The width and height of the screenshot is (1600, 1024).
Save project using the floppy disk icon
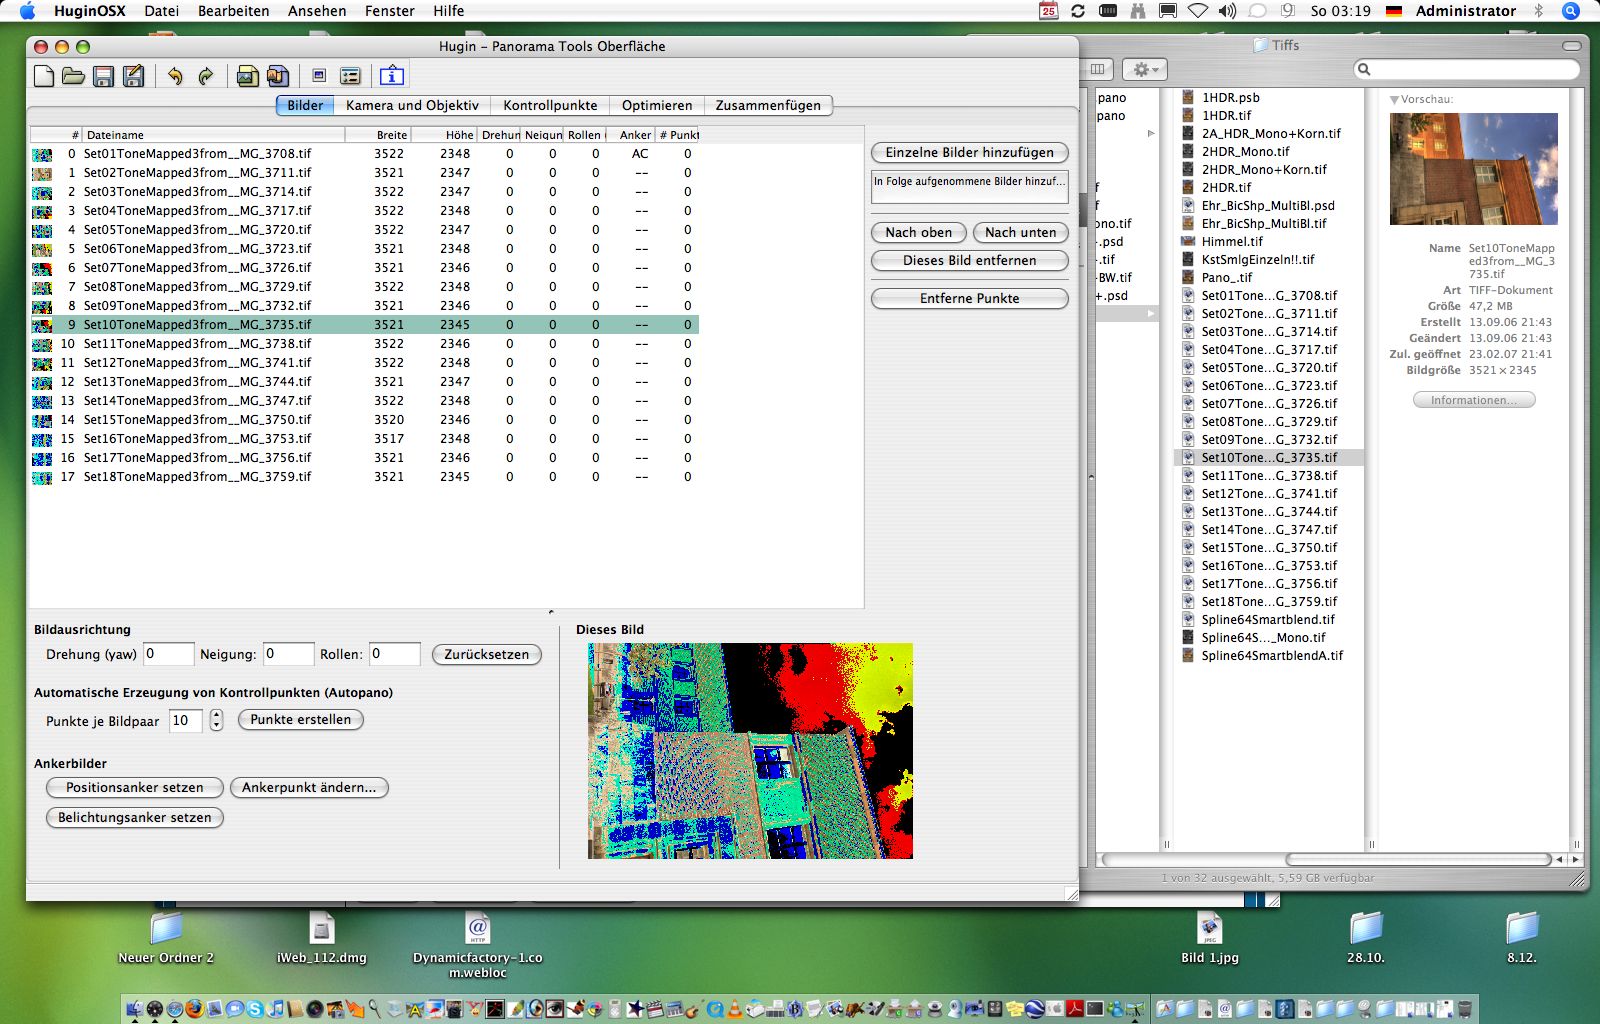[x=103, y=76]
